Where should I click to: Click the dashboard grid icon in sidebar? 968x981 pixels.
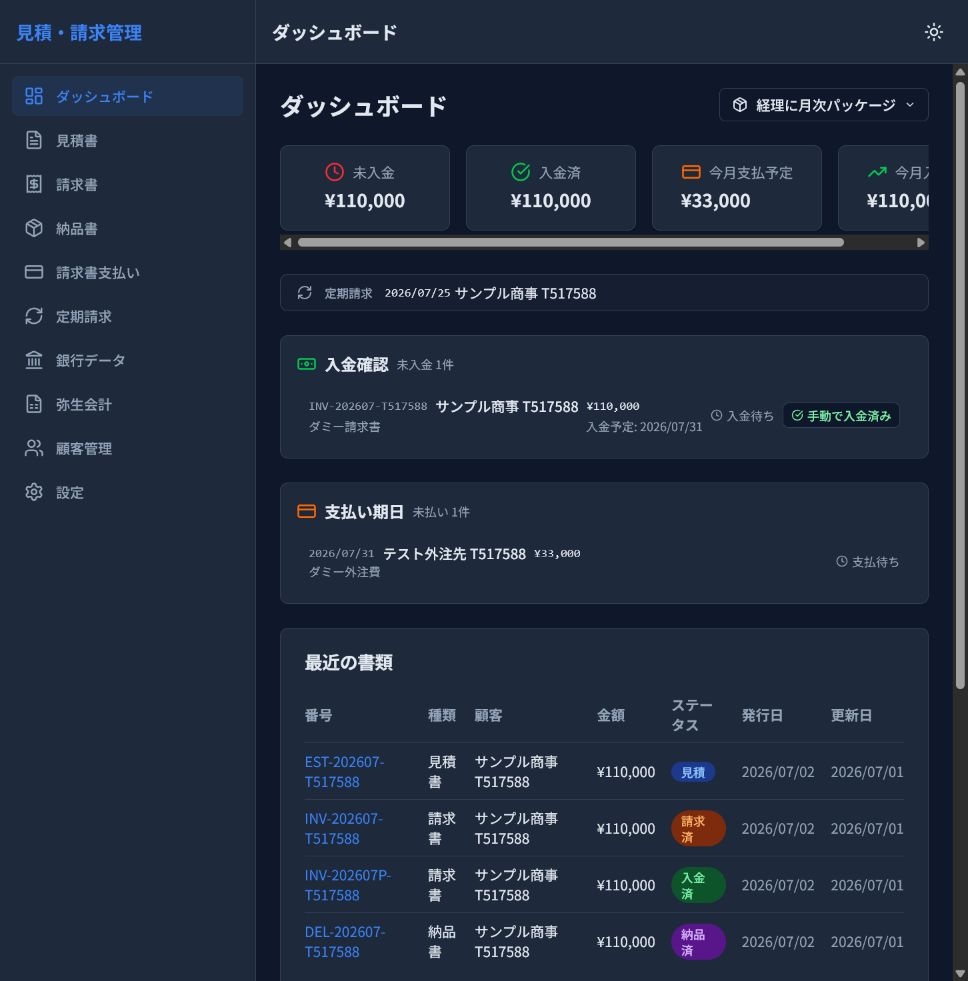pyautogui.click(x=34, y=96)
